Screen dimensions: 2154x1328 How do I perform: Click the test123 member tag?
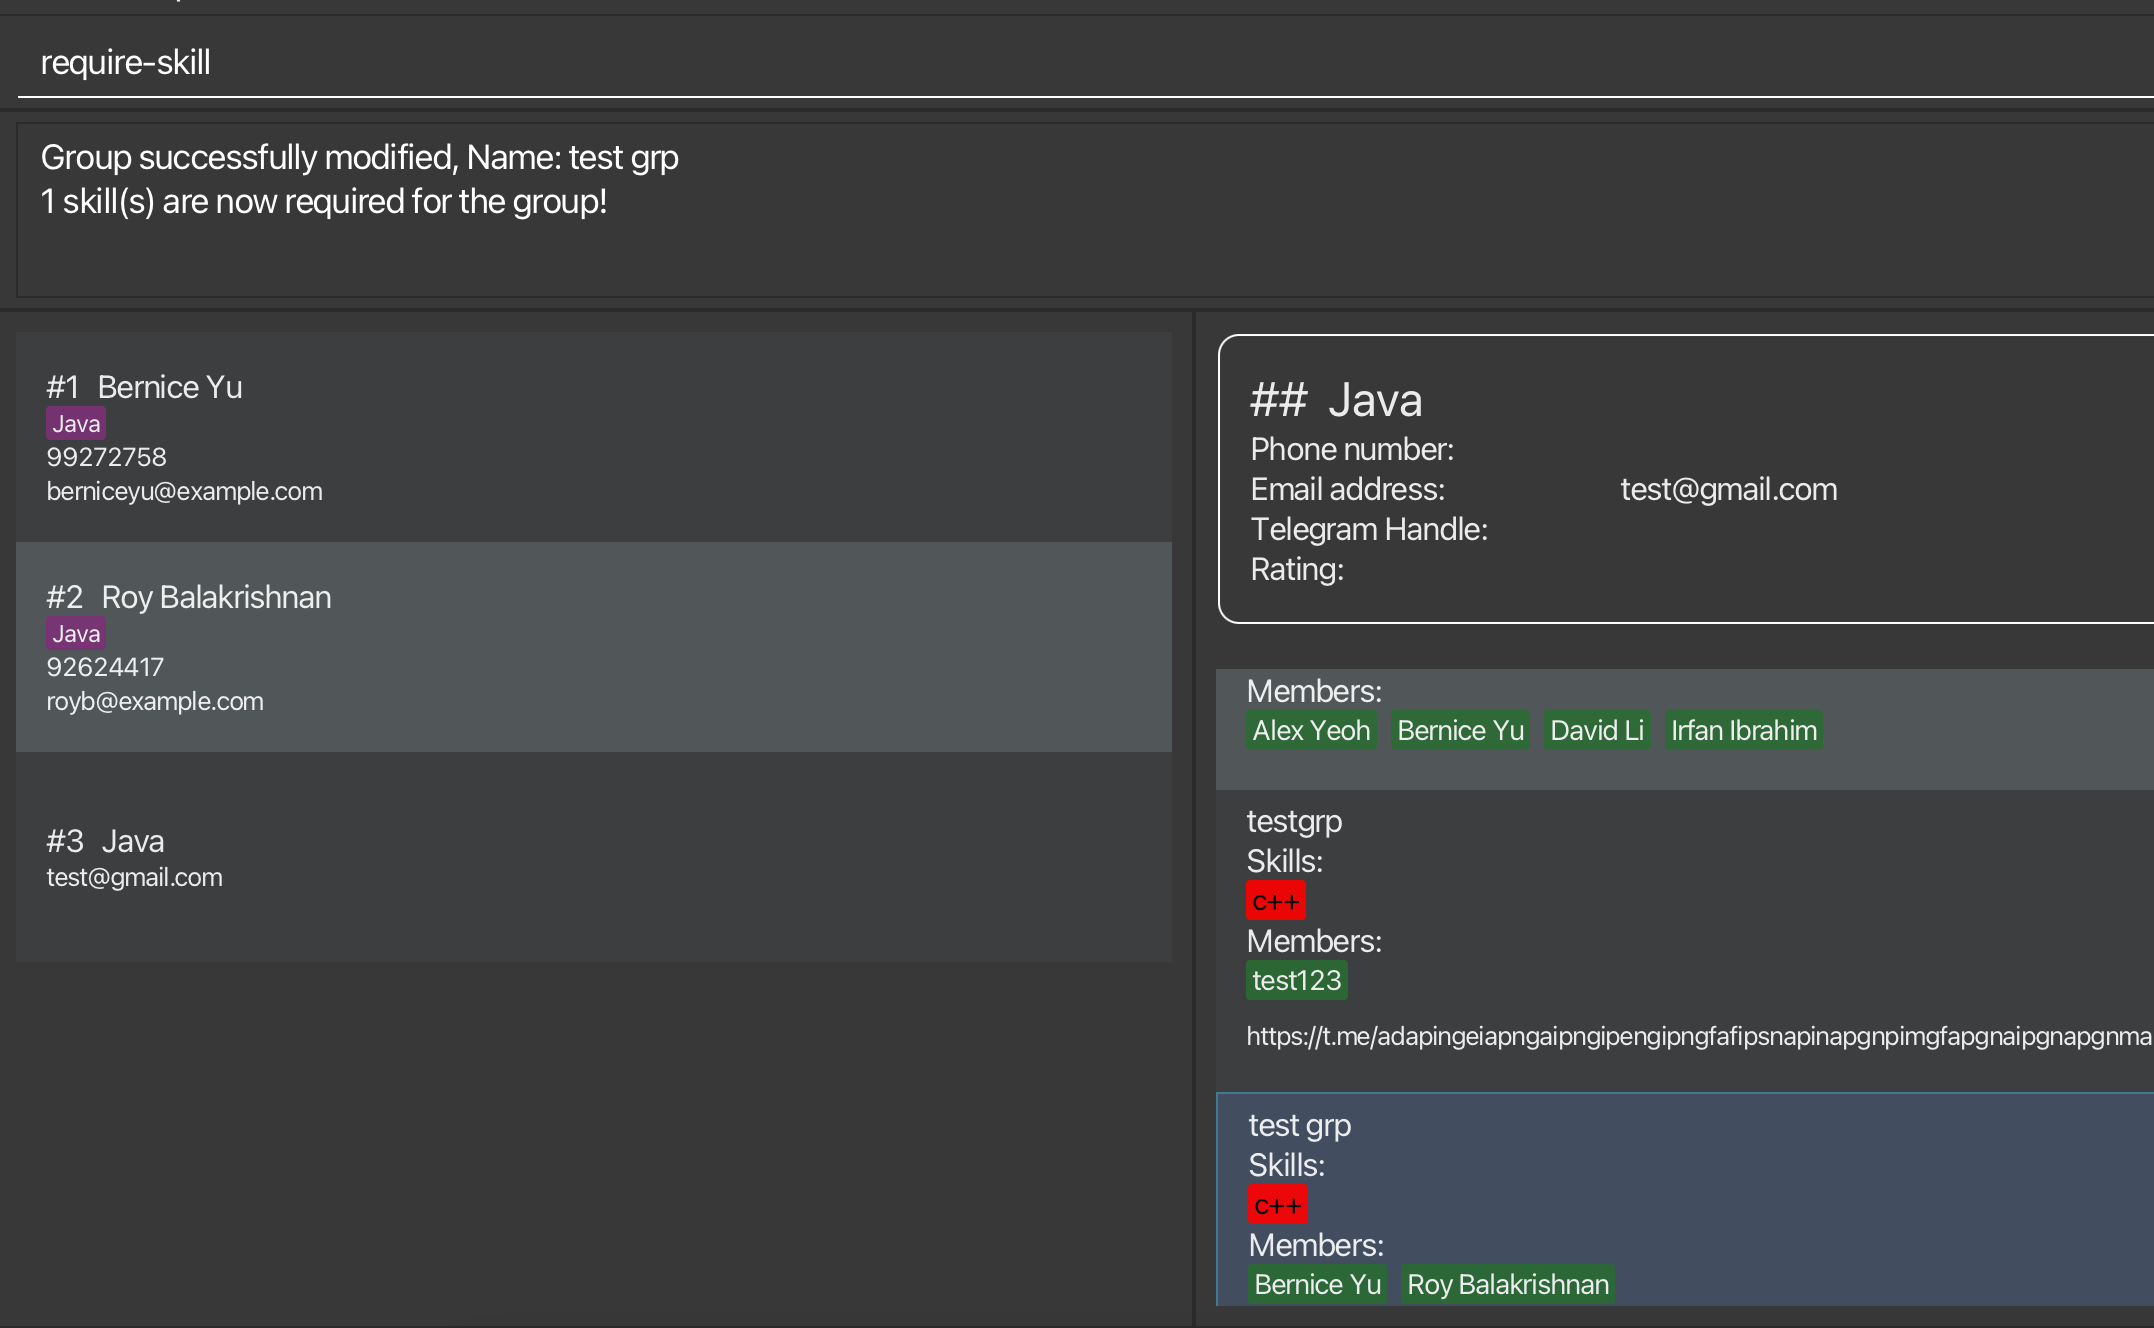pos(1296,980)
